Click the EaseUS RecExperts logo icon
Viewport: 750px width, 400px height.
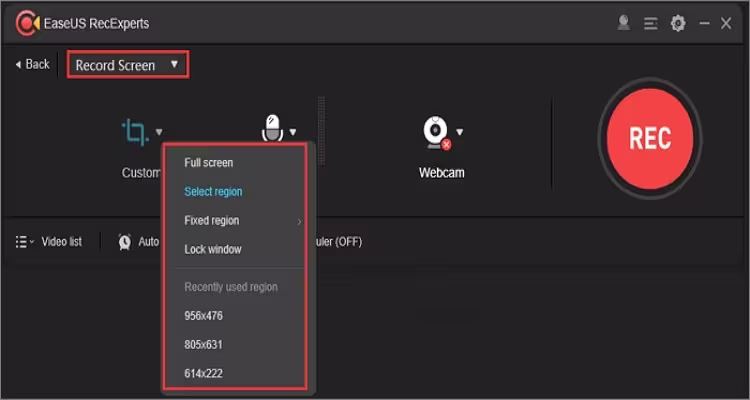point(27,23)
